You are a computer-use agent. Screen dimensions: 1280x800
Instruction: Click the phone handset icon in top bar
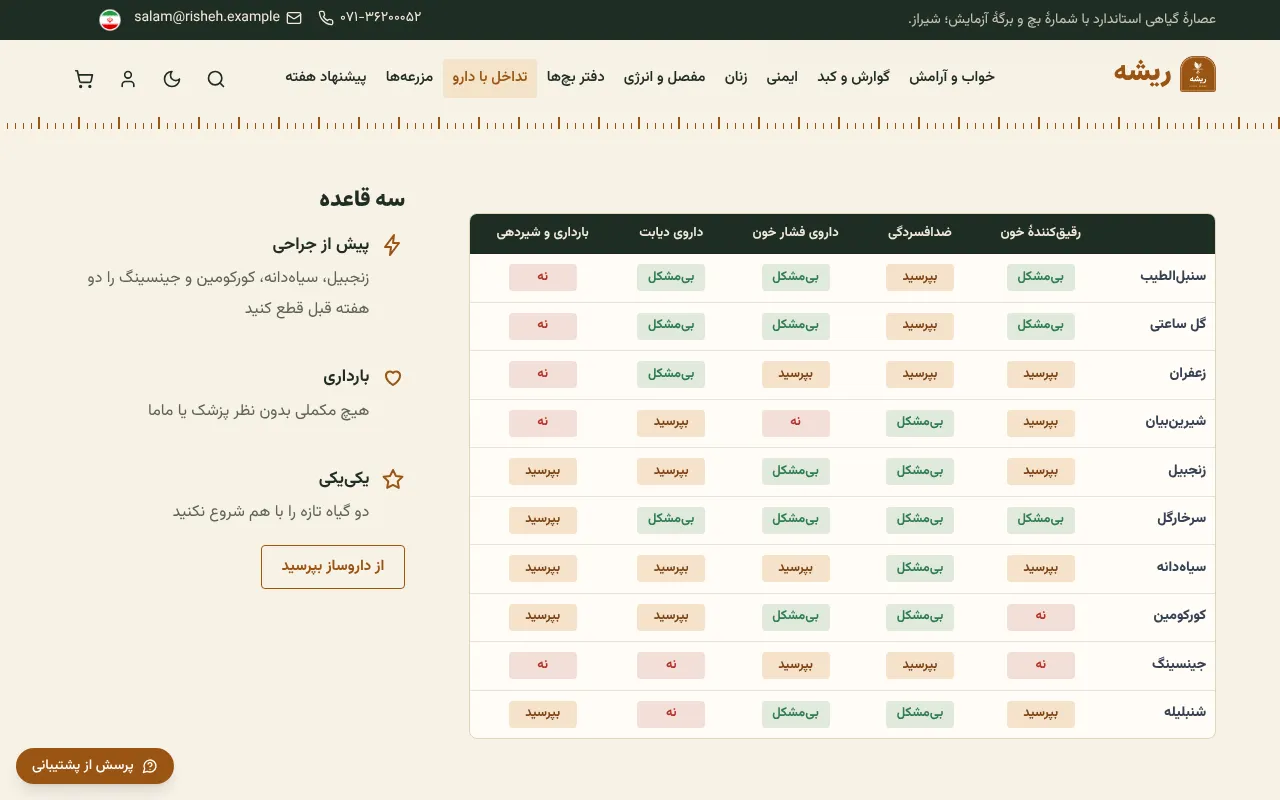click(x=326, y=18)
